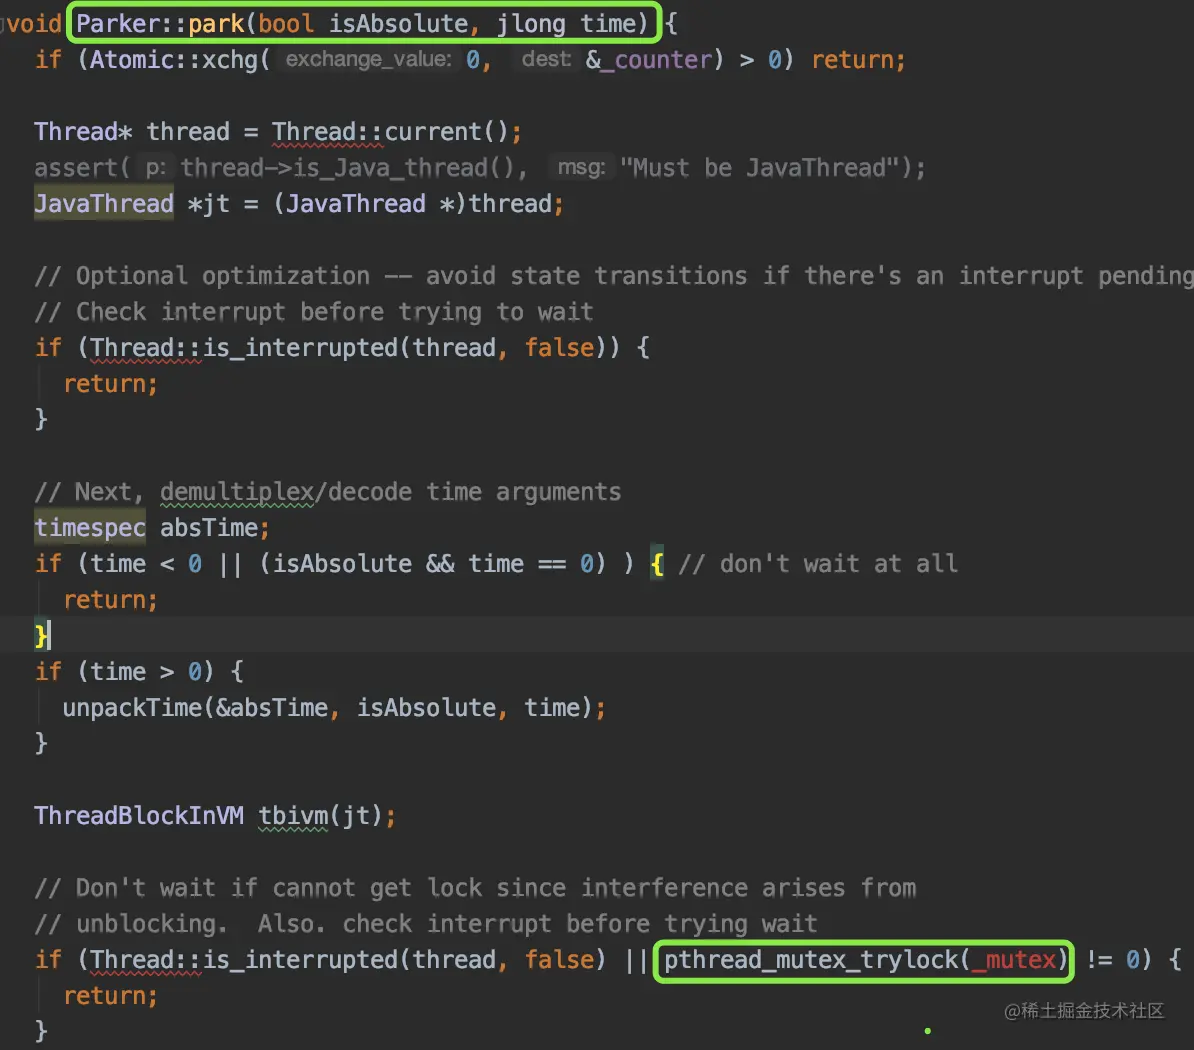1194x1050 pixels.
Task: Click the 'isAbsolute && time == 0' condition
Action: point(433,563)
